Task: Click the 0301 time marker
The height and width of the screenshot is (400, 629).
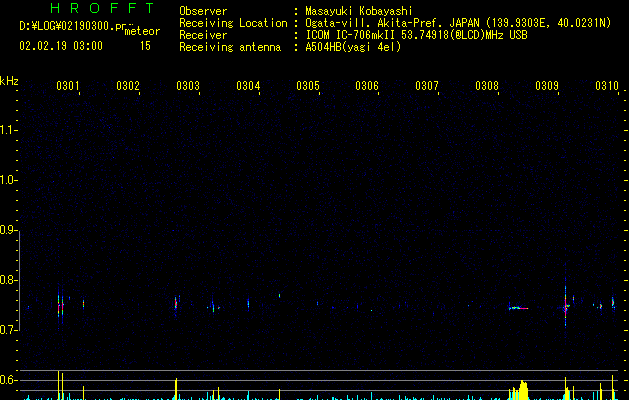Action: coord(67,86)
